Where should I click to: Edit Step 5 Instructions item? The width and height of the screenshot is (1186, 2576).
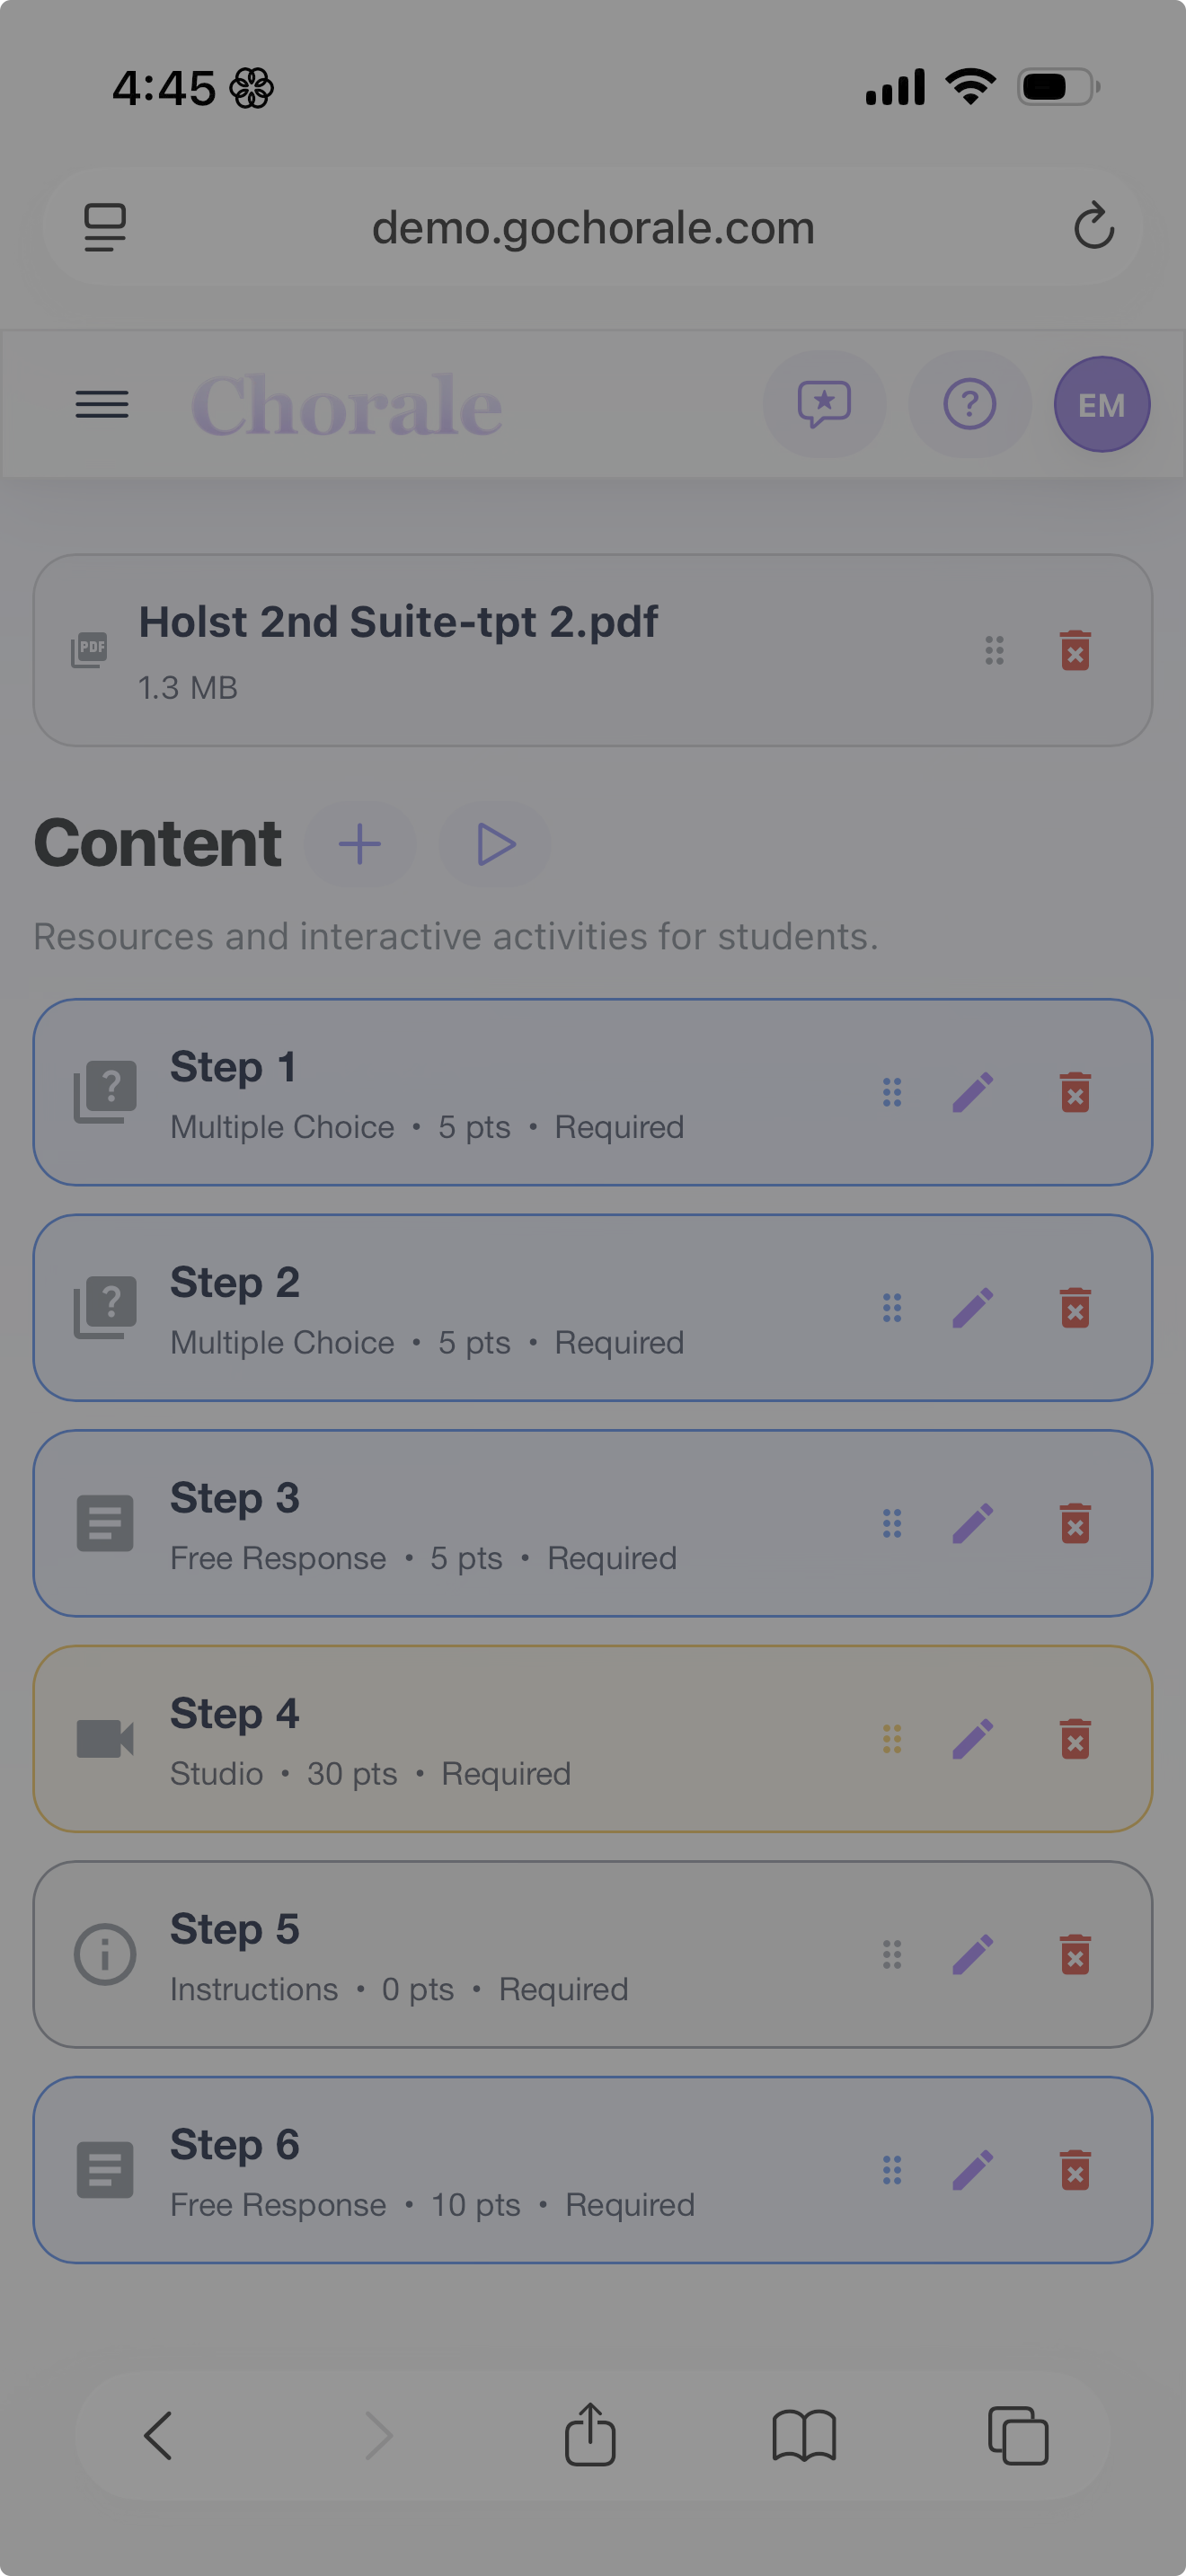pos(972,1955)
